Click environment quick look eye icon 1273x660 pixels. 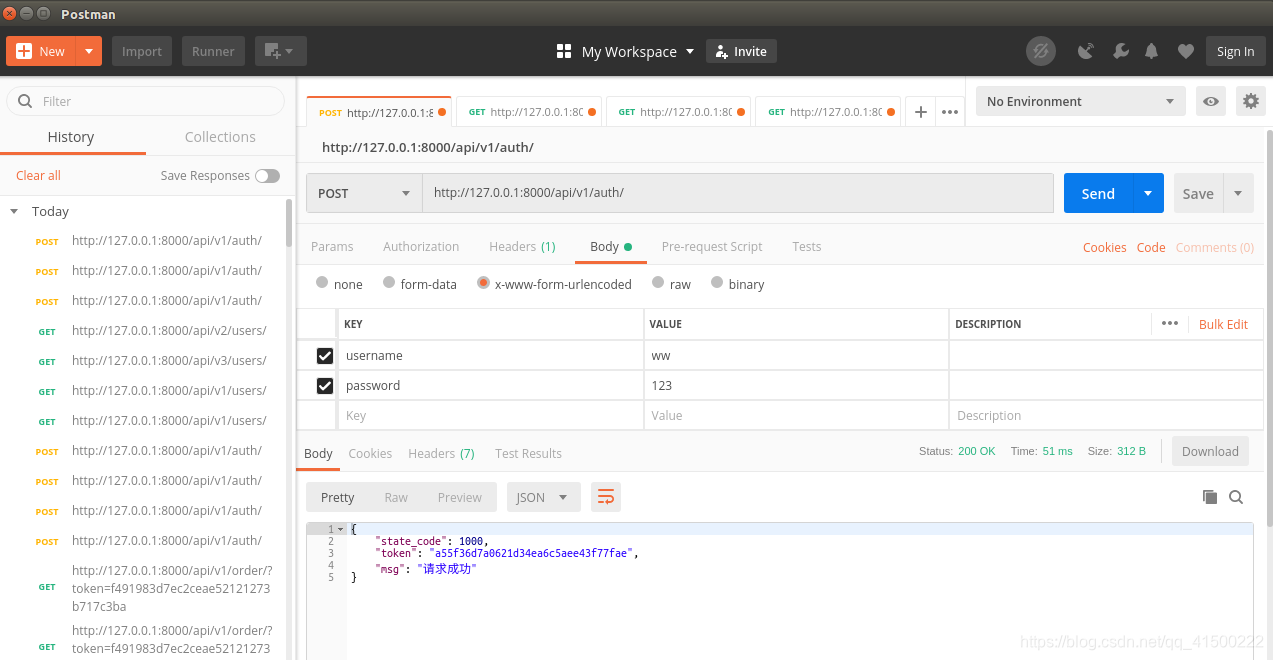point(1211,101)
